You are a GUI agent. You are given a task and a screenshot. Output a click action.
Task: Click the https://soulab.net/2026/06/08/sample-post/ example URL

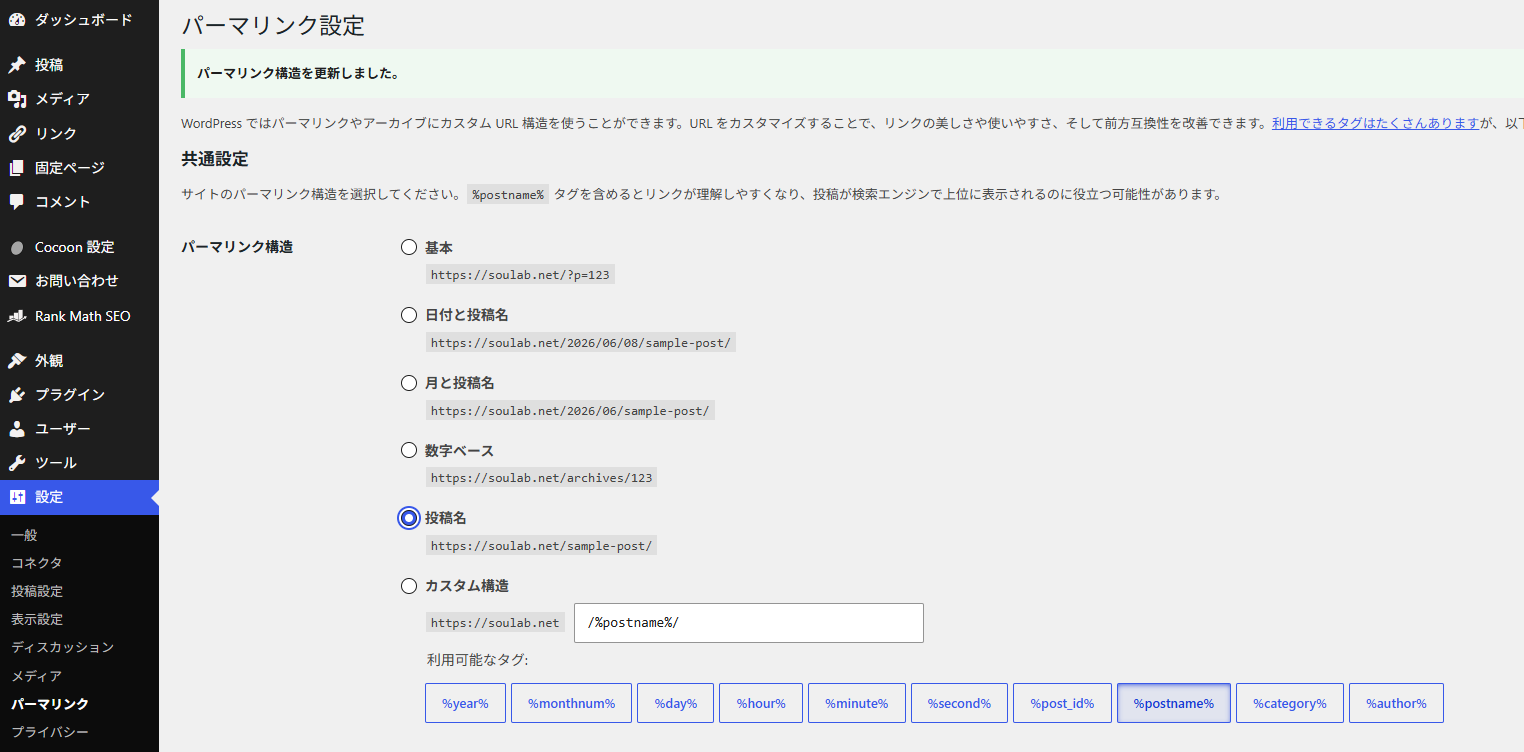coord(581,343)
